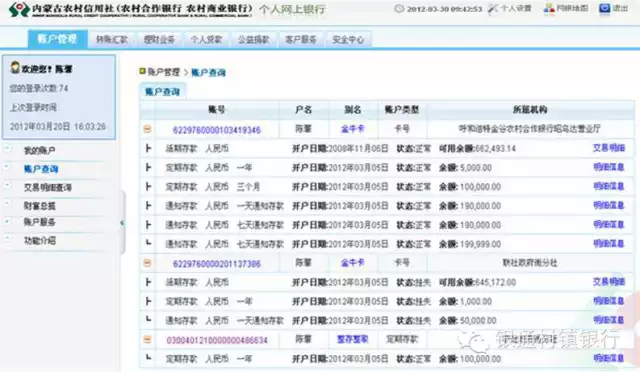Open 明细信息 in the last table row
This screenshot has width=640, height=372.
point(609,359)
